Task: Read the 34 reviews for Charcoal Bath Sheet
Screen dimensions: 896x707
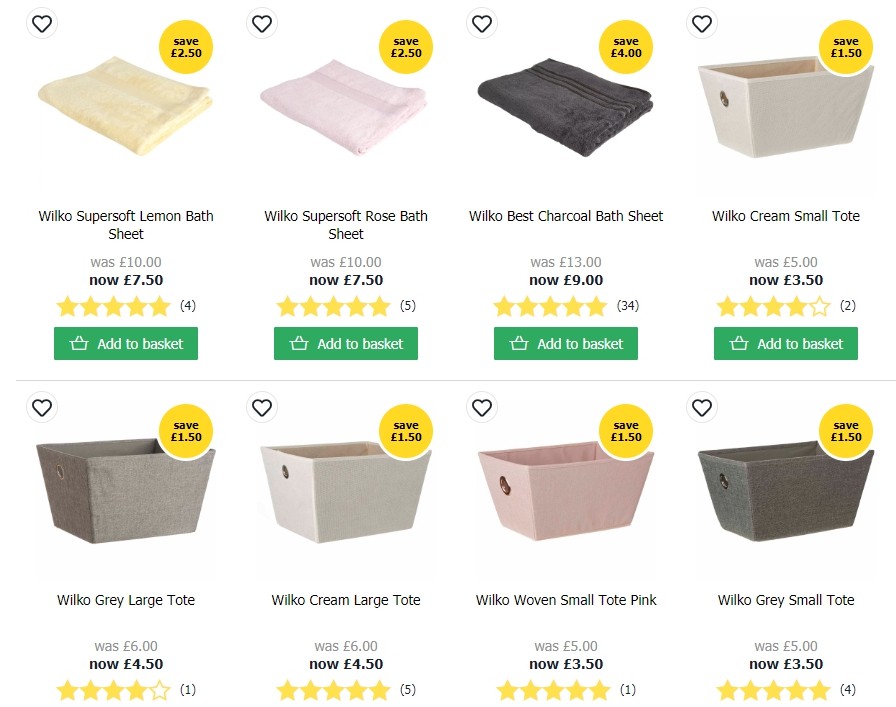Action: click(628, 306)
